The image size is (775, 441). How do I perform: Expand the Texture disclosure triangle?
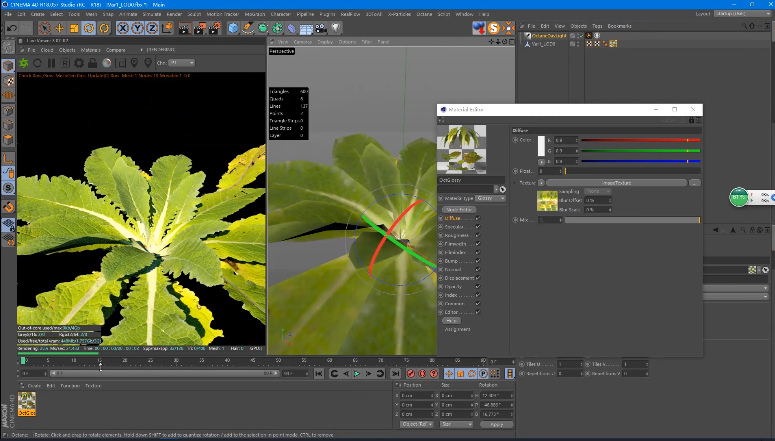click(515, 183)
